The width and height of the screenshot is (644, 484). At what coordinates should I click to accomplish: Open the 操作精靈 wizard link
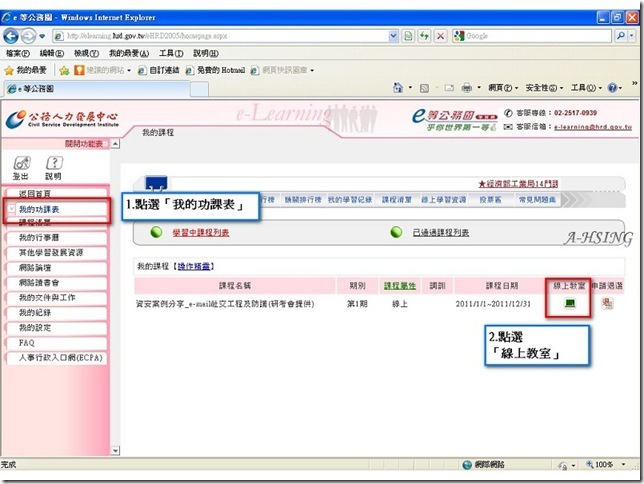tap(194, 267)
